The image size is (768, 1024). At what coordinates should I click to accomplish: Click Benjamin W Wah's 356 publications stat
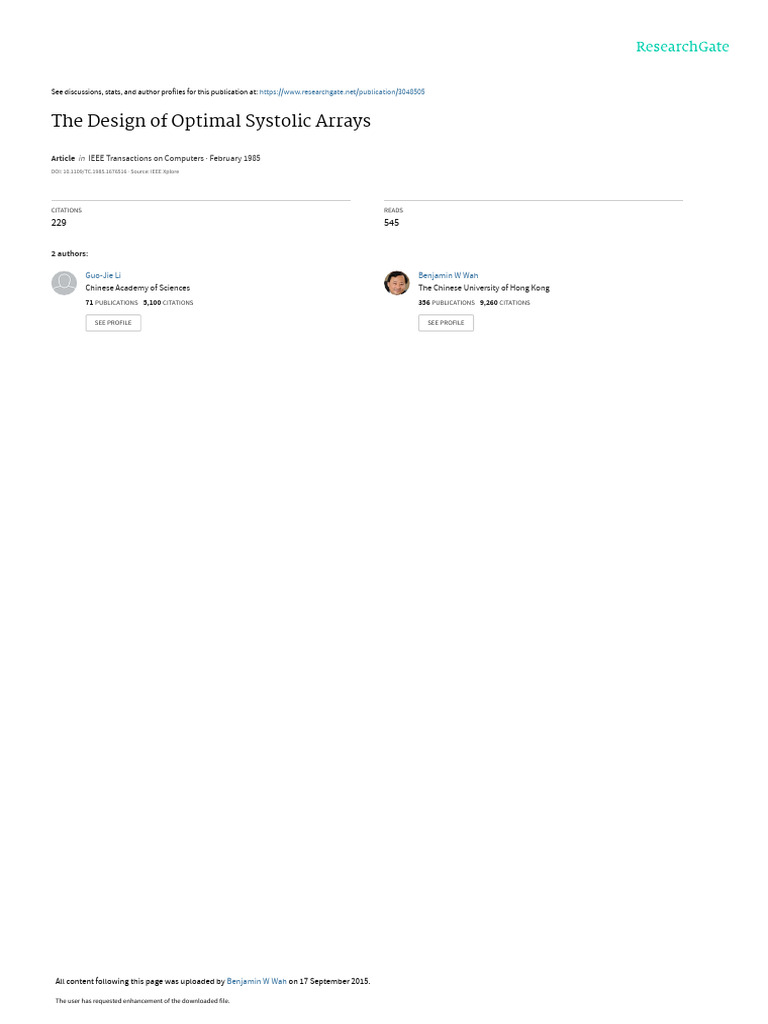click(x=447, y=303)
